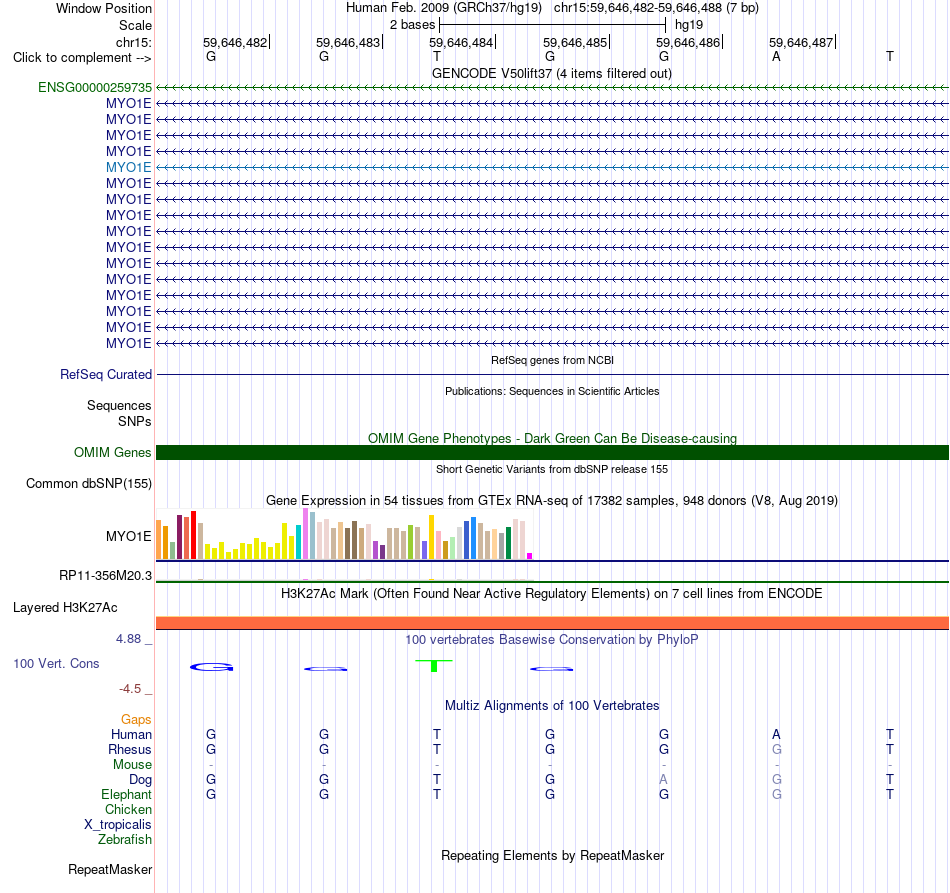Select the Elephant alignment row label
Screen dimensions: 950x893
[126, 794]
